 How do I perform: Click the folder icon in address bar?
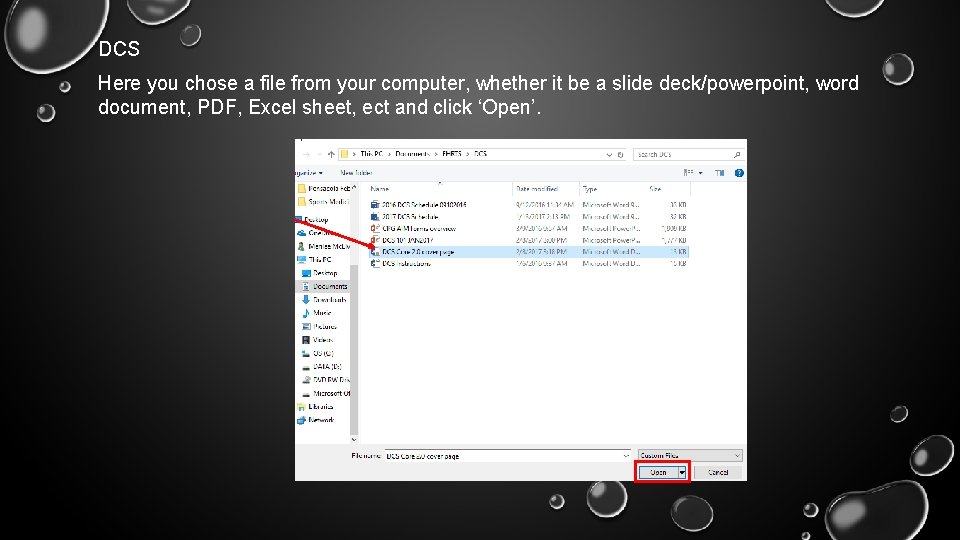pos(344,154)
